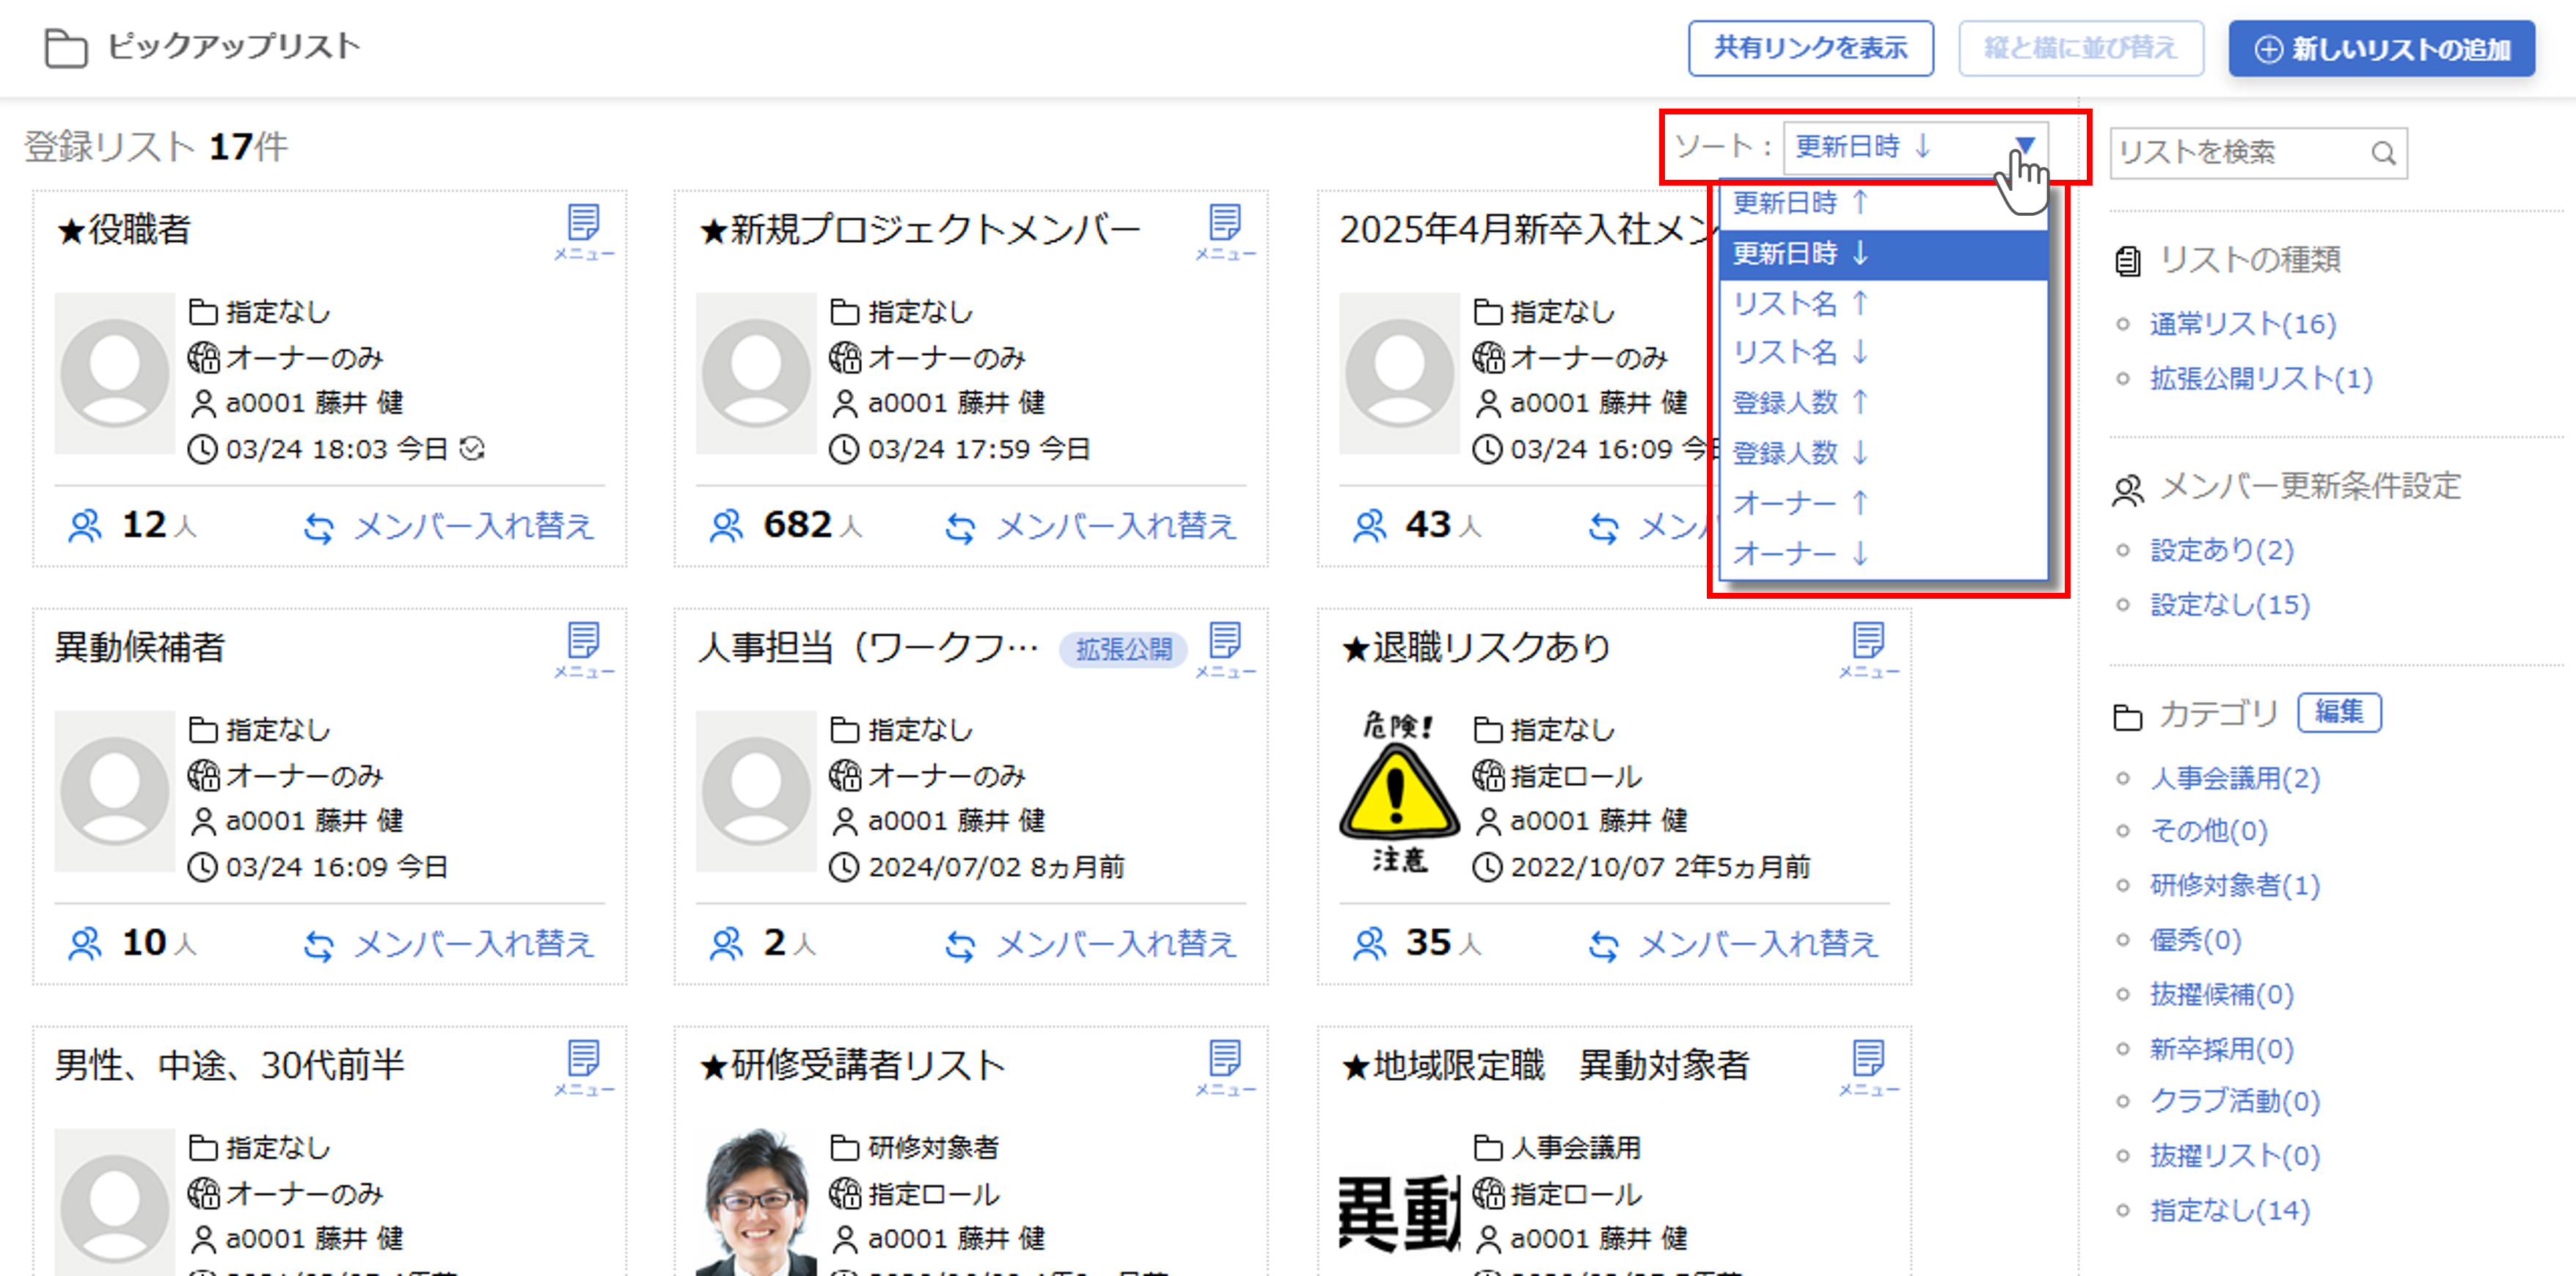Screen dimensions: 2576x1276
Task: Select 更新日時 ascending sort option
Action: [x=1800, y=203]
